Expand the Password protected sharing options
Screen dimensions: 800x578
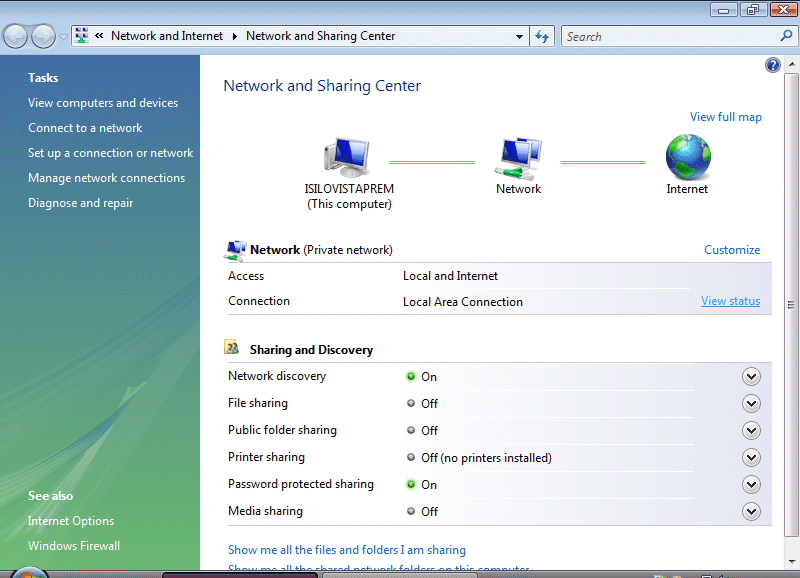click(x=752, y=485)
